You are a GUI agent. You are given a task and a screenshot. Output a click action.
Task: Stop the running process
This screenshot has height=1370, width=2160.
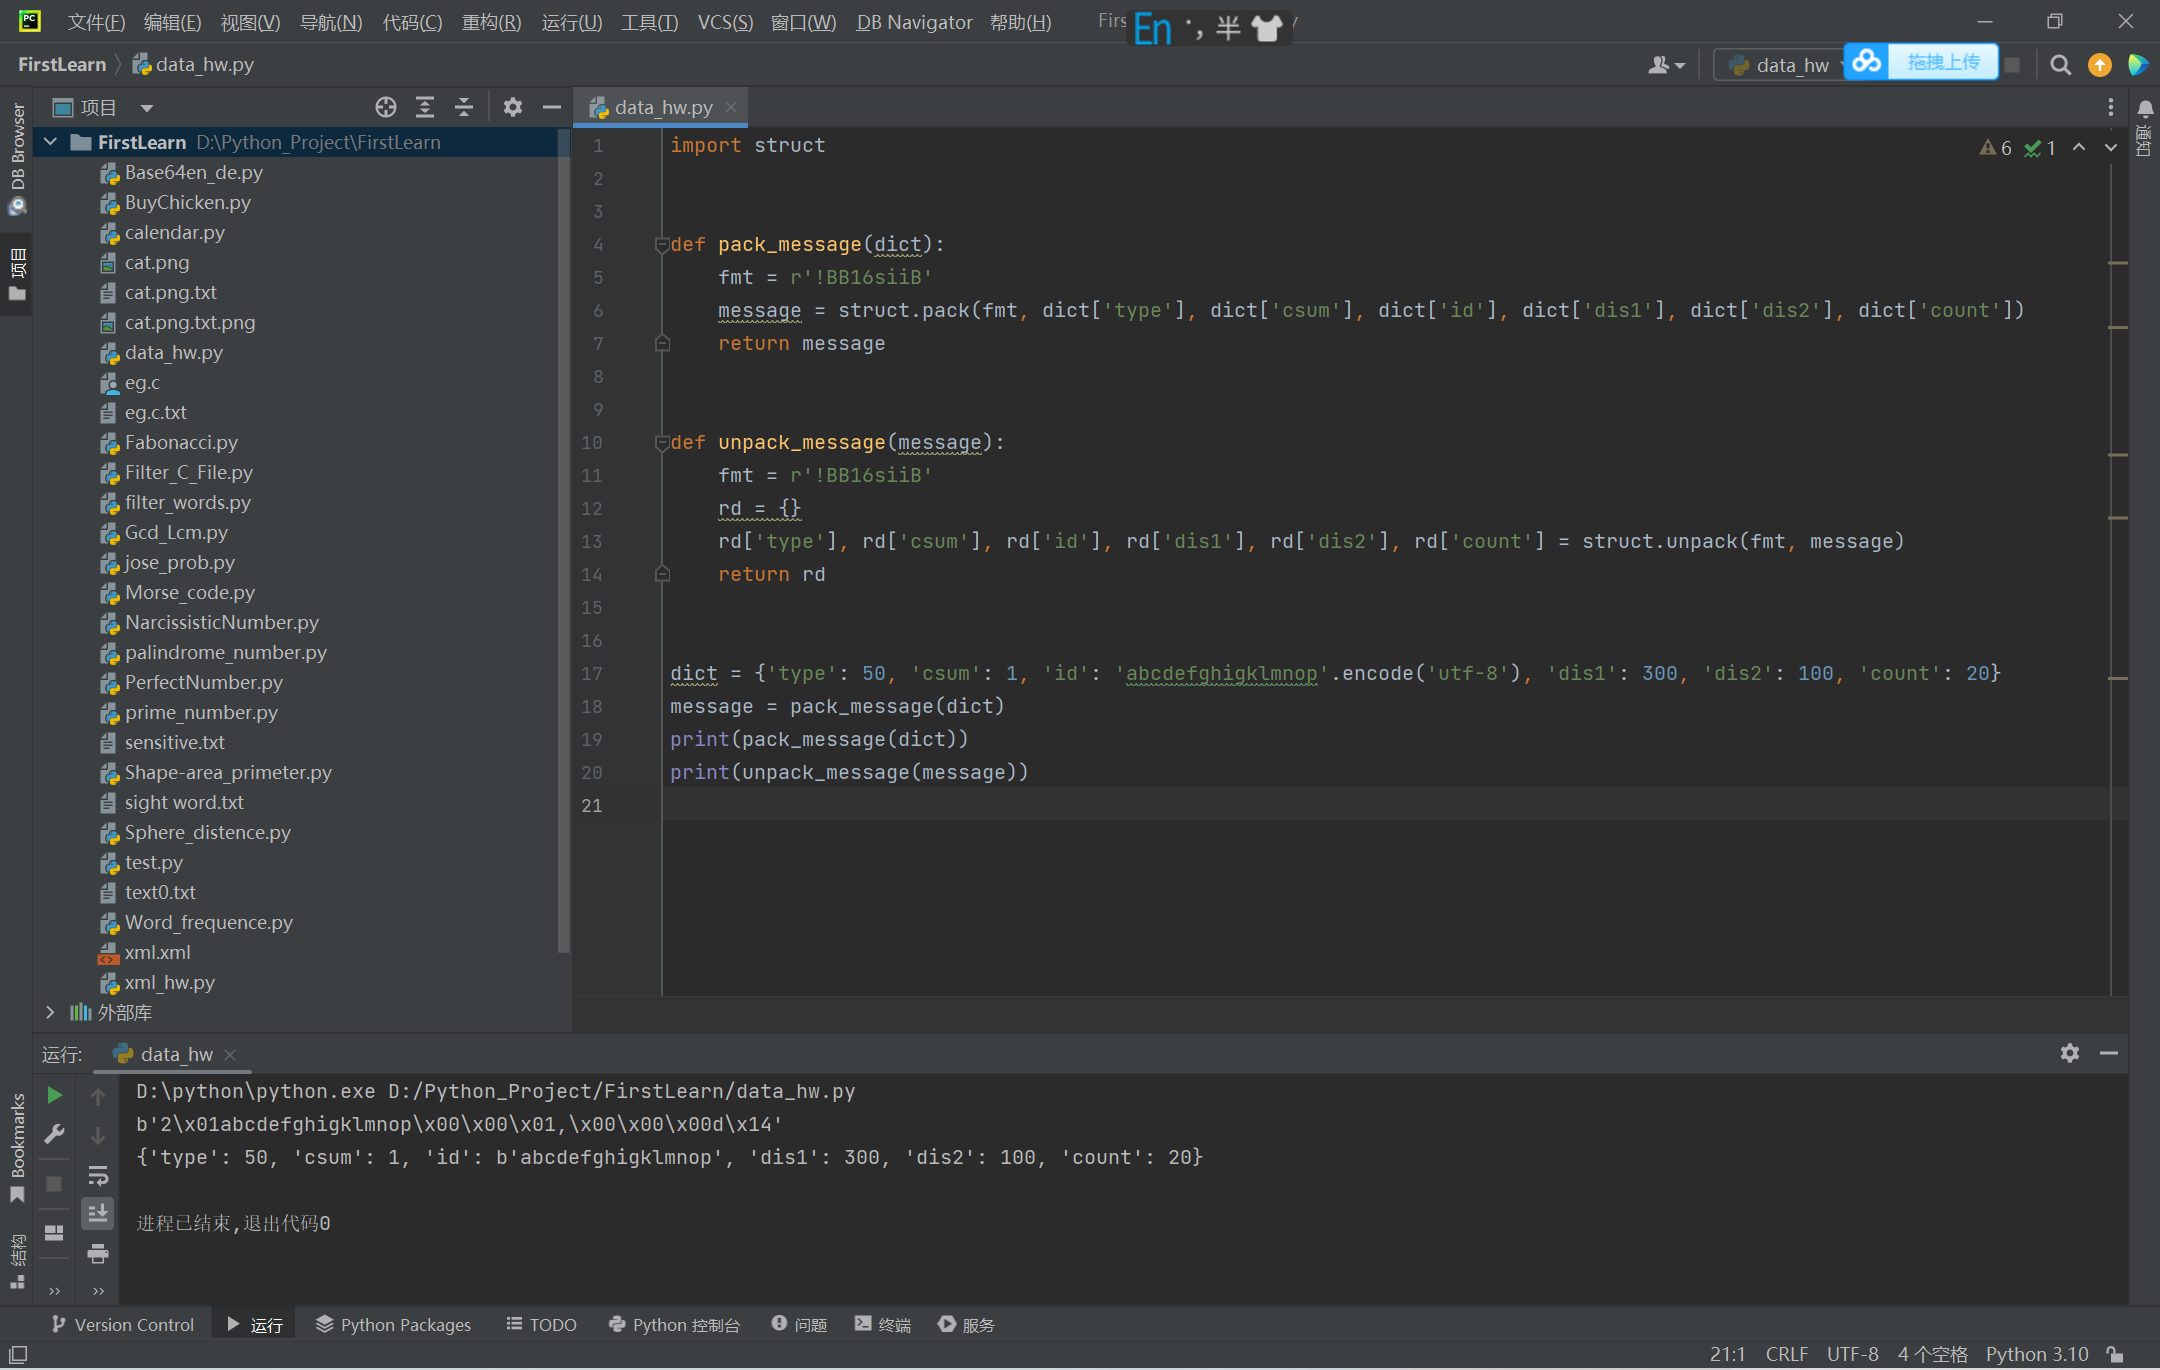[x=54, y=1183]
